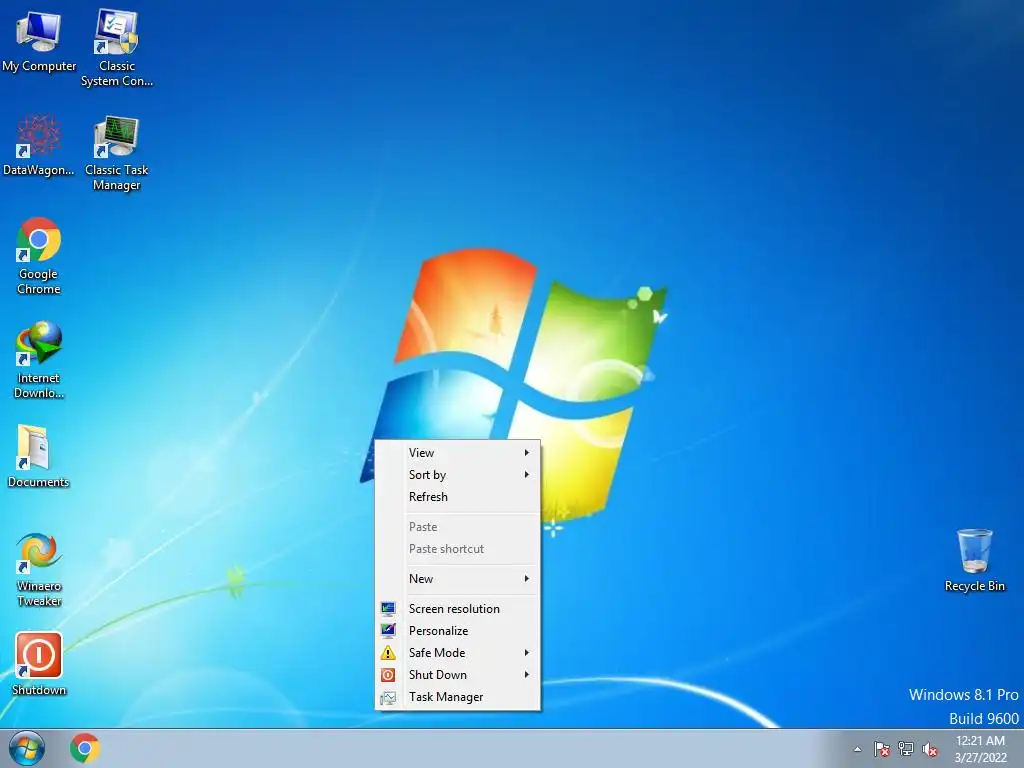Expand the View submenu
The height and width of the screenshot is (768, 1024).
click(x=458, y=453)
